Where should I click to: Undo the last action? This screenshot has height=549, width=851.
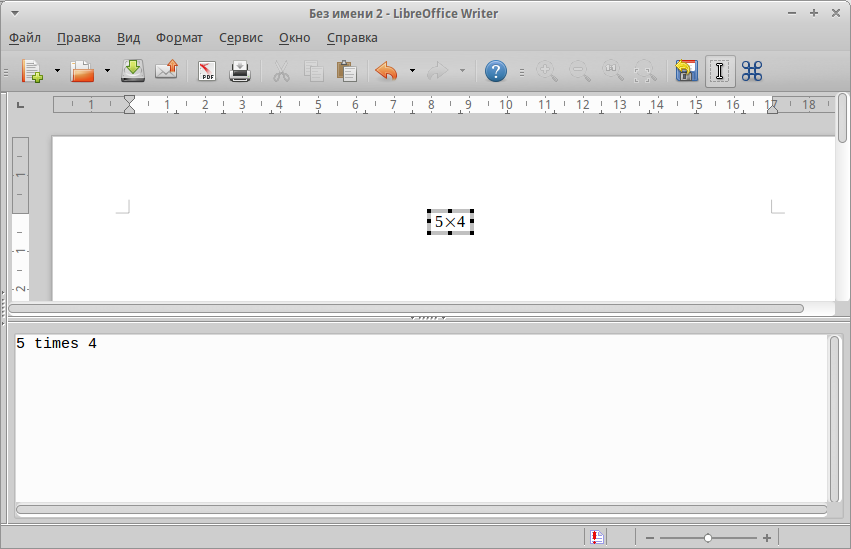coord(386,71)
